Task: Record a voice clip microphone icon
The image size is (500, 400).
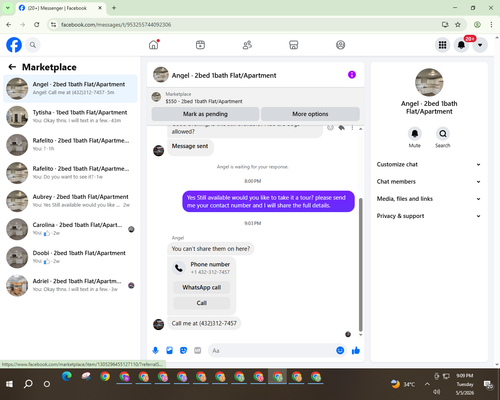Action: 155,350
